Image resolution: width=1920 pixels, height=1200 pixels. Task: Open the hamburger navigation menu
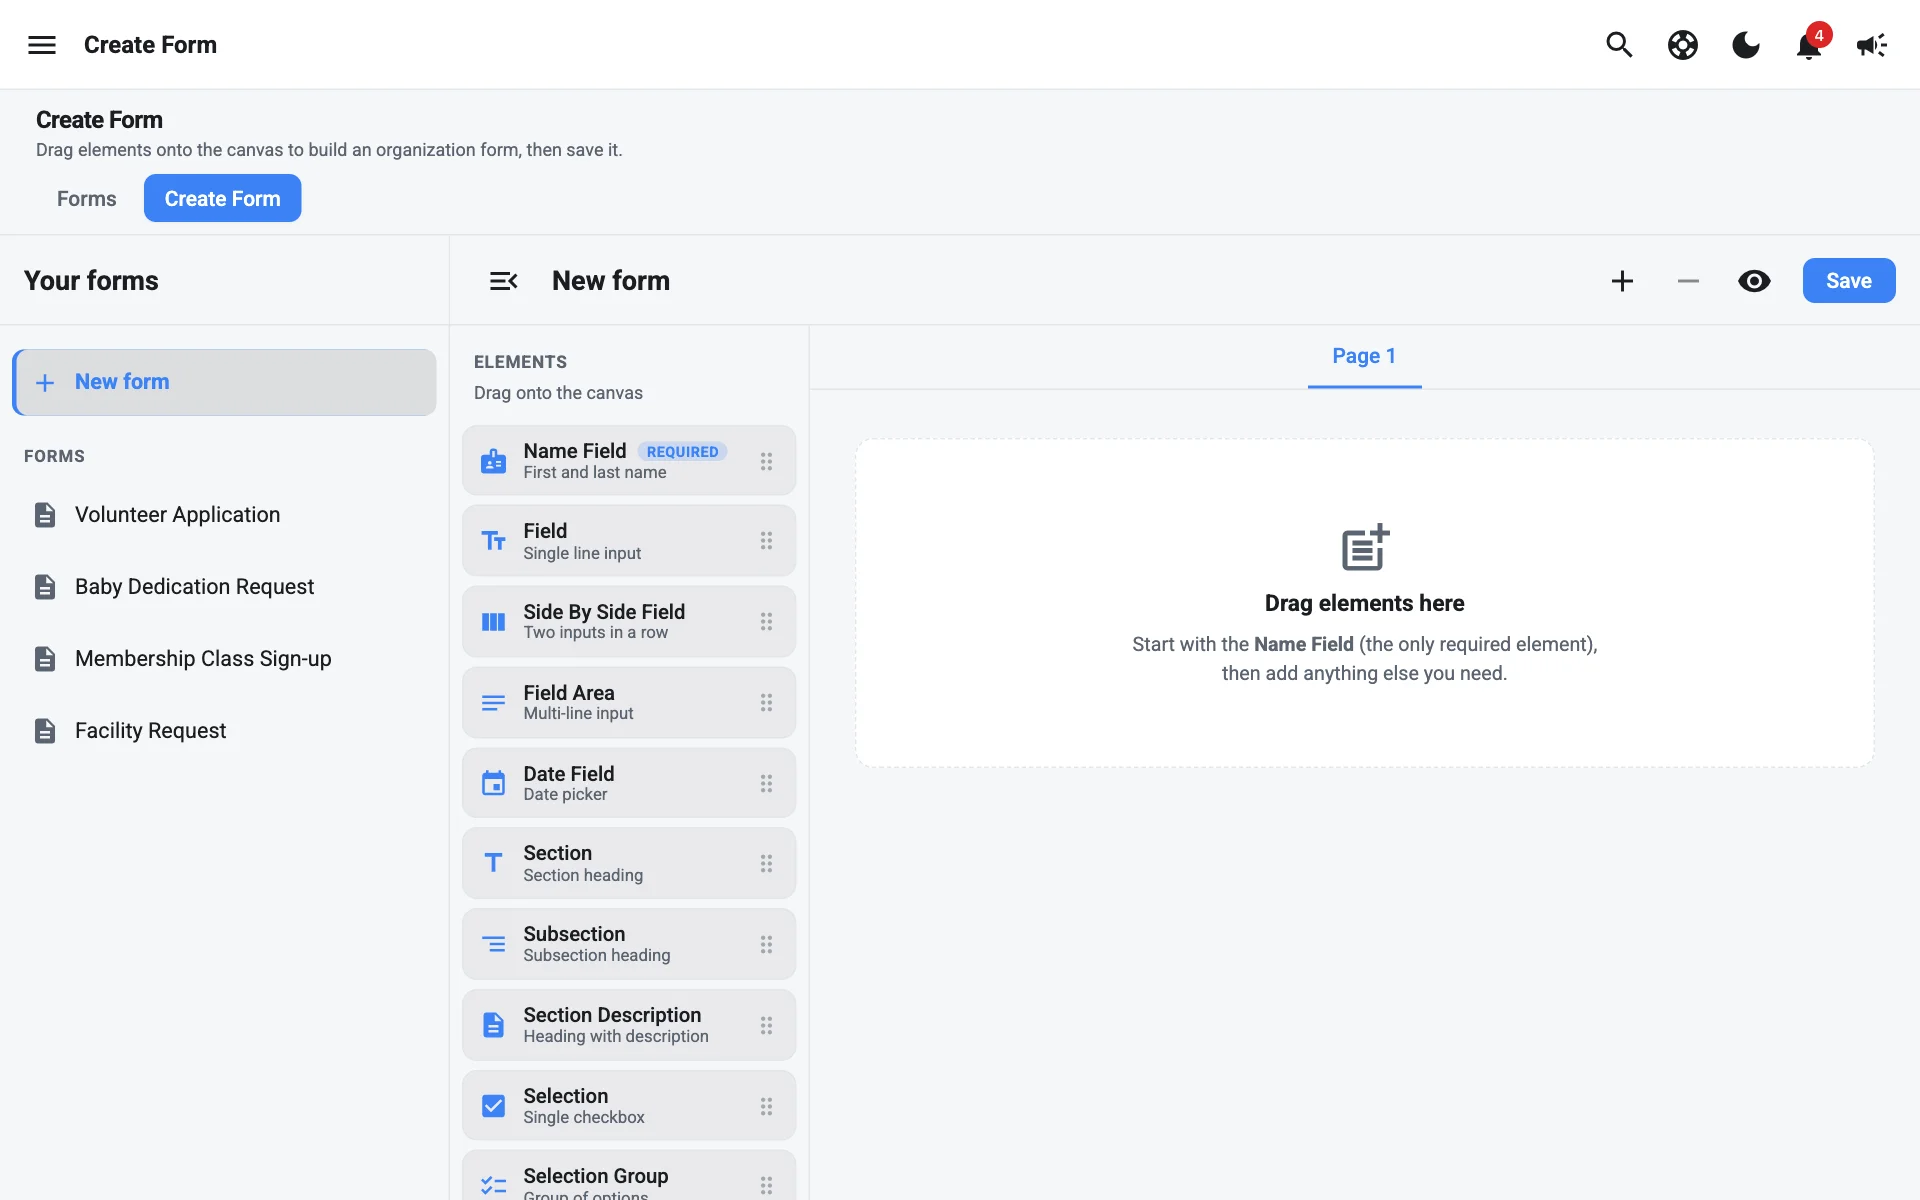pyautogui.click(x=42, y=45)
